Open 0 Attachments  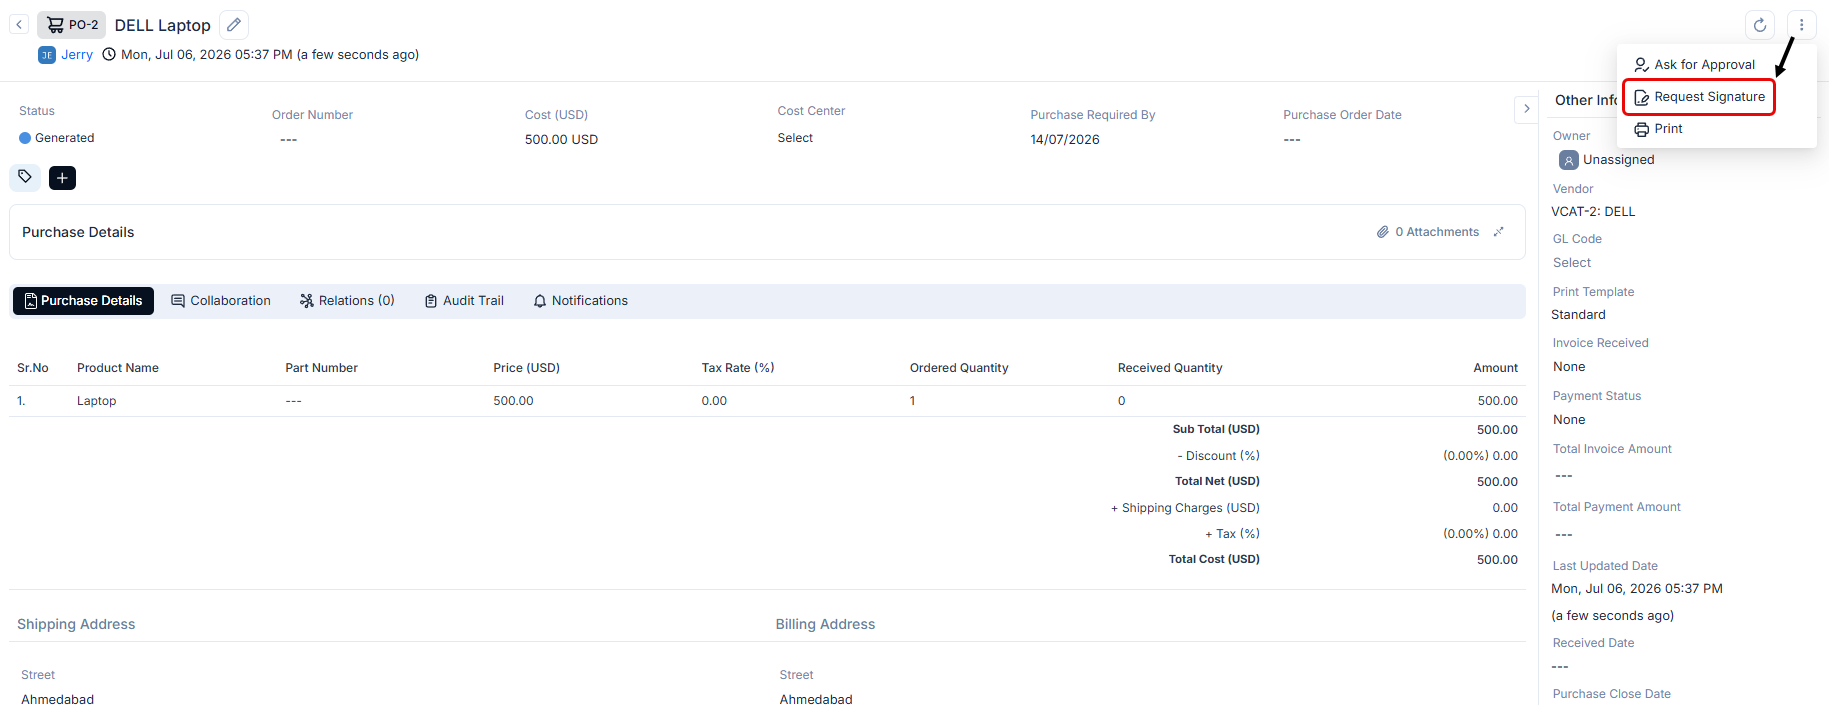1427,232
